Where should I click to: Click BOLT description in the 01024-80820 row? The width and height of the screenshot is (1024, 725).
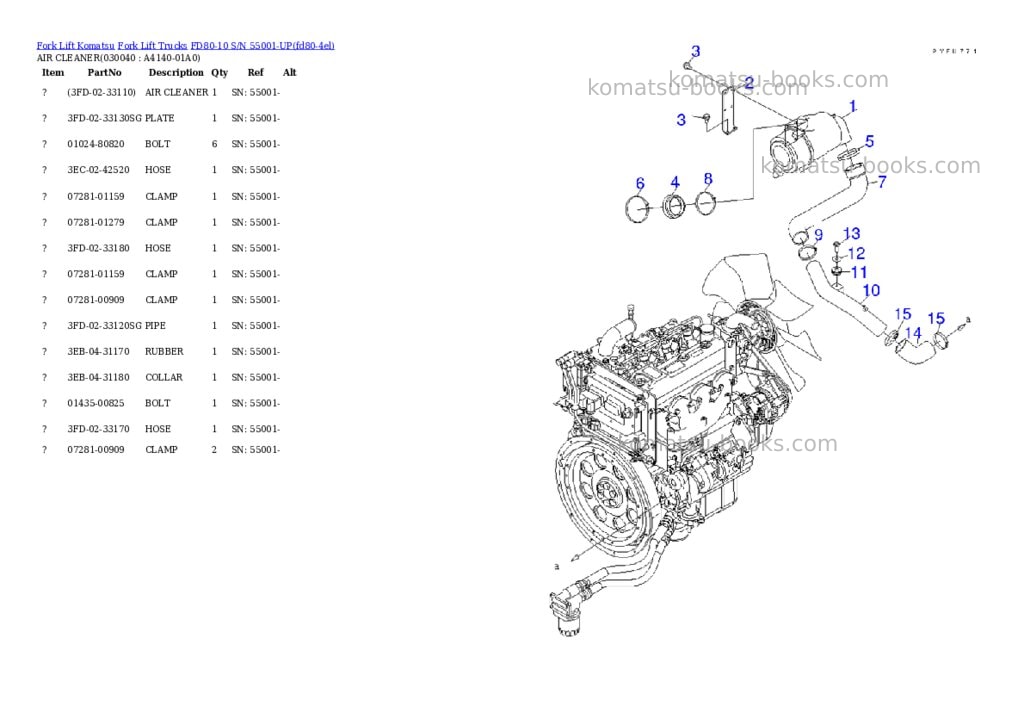click(157, 144)
